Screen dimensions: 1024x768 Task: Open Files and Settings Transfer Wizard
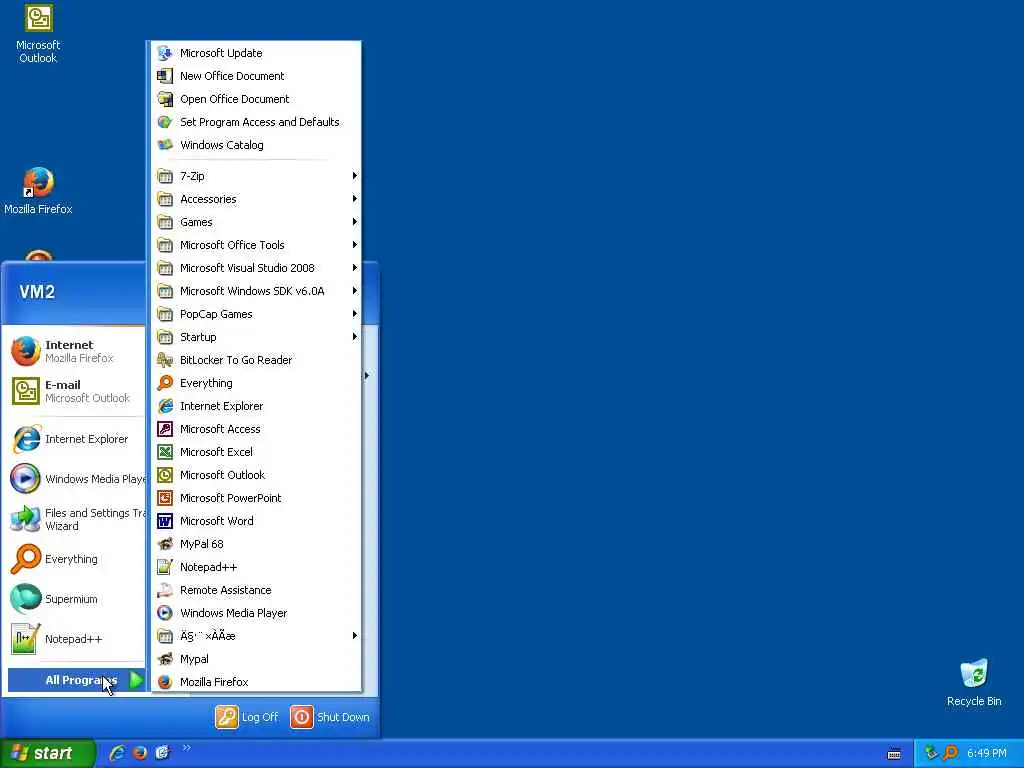[75, 519]
